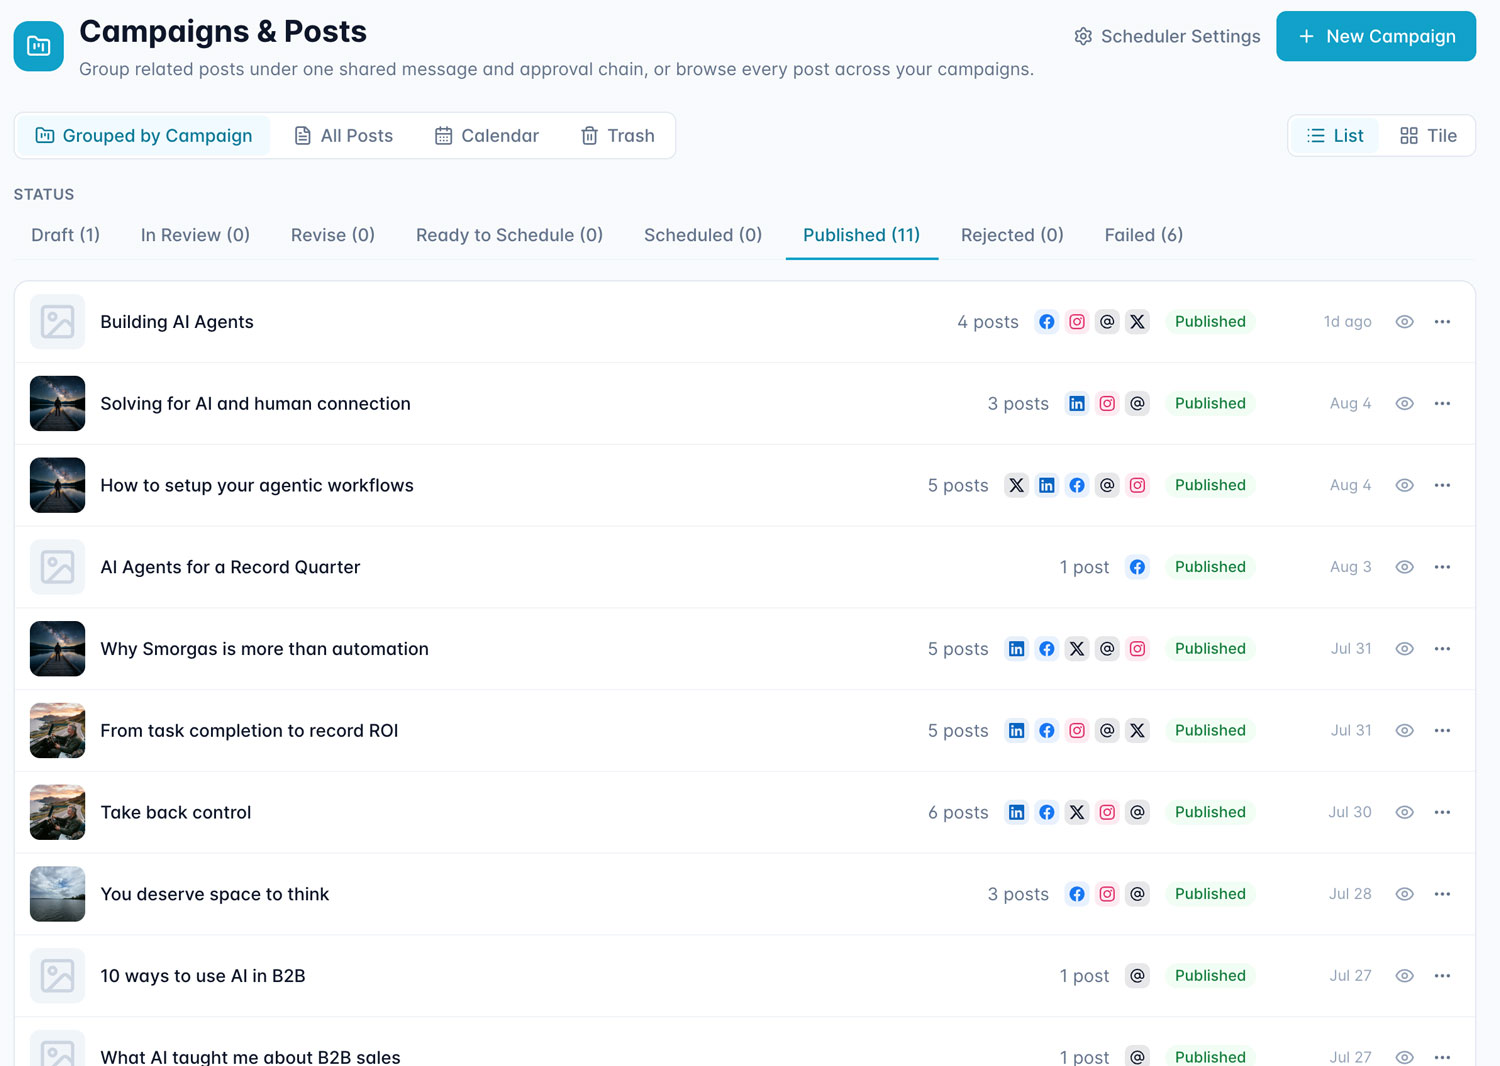This screenshot has height=1066, width=1500.
Task: View AI Agents for a Record Quarter eye icon
Action: pos(1404,567)
